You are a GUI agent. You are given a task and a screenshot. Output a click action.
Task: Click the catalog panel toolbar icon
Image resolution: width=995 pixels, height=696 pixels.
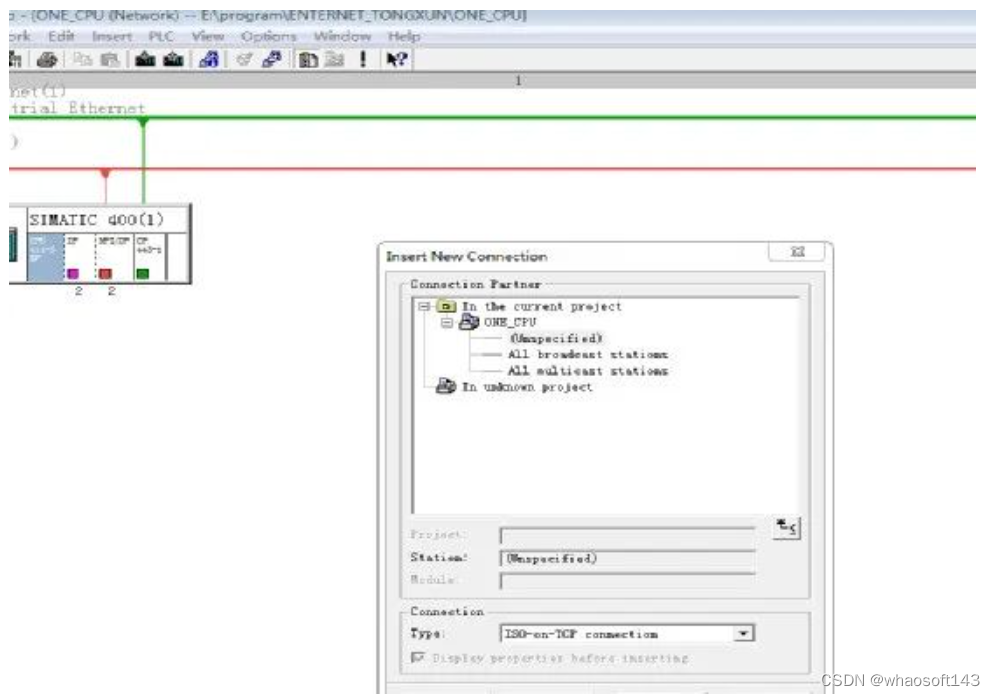[x=308, y=60]
